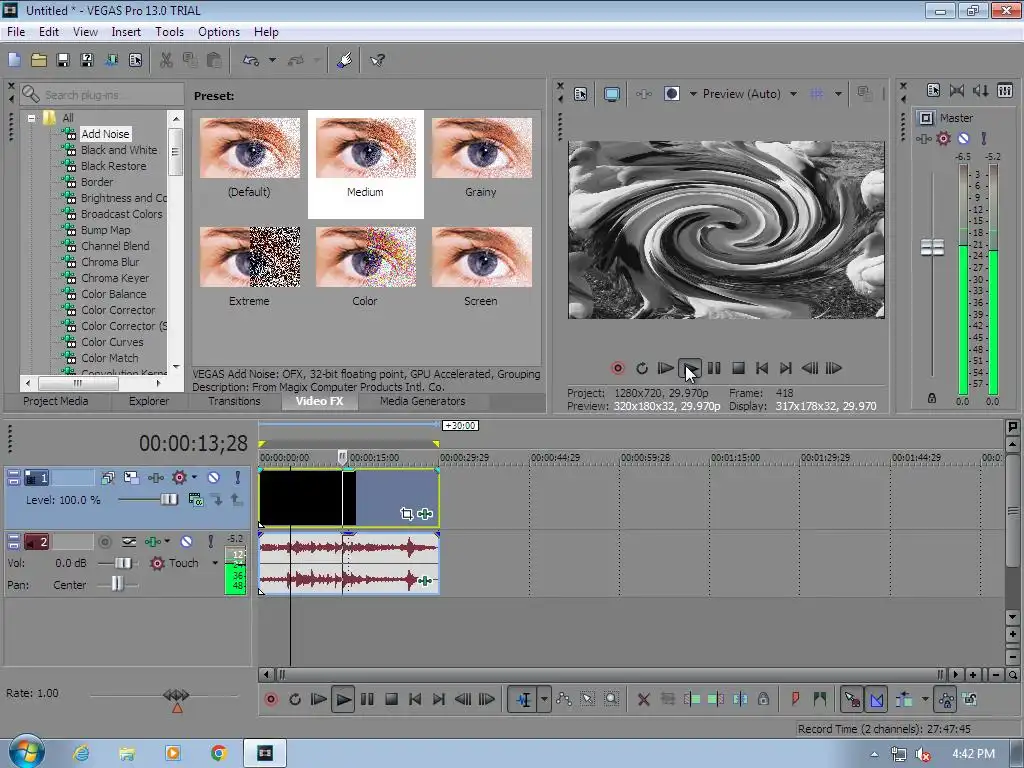Screen dimensions: 1024x768
Task: Open the Insert menu
Action: click(126, 32)
